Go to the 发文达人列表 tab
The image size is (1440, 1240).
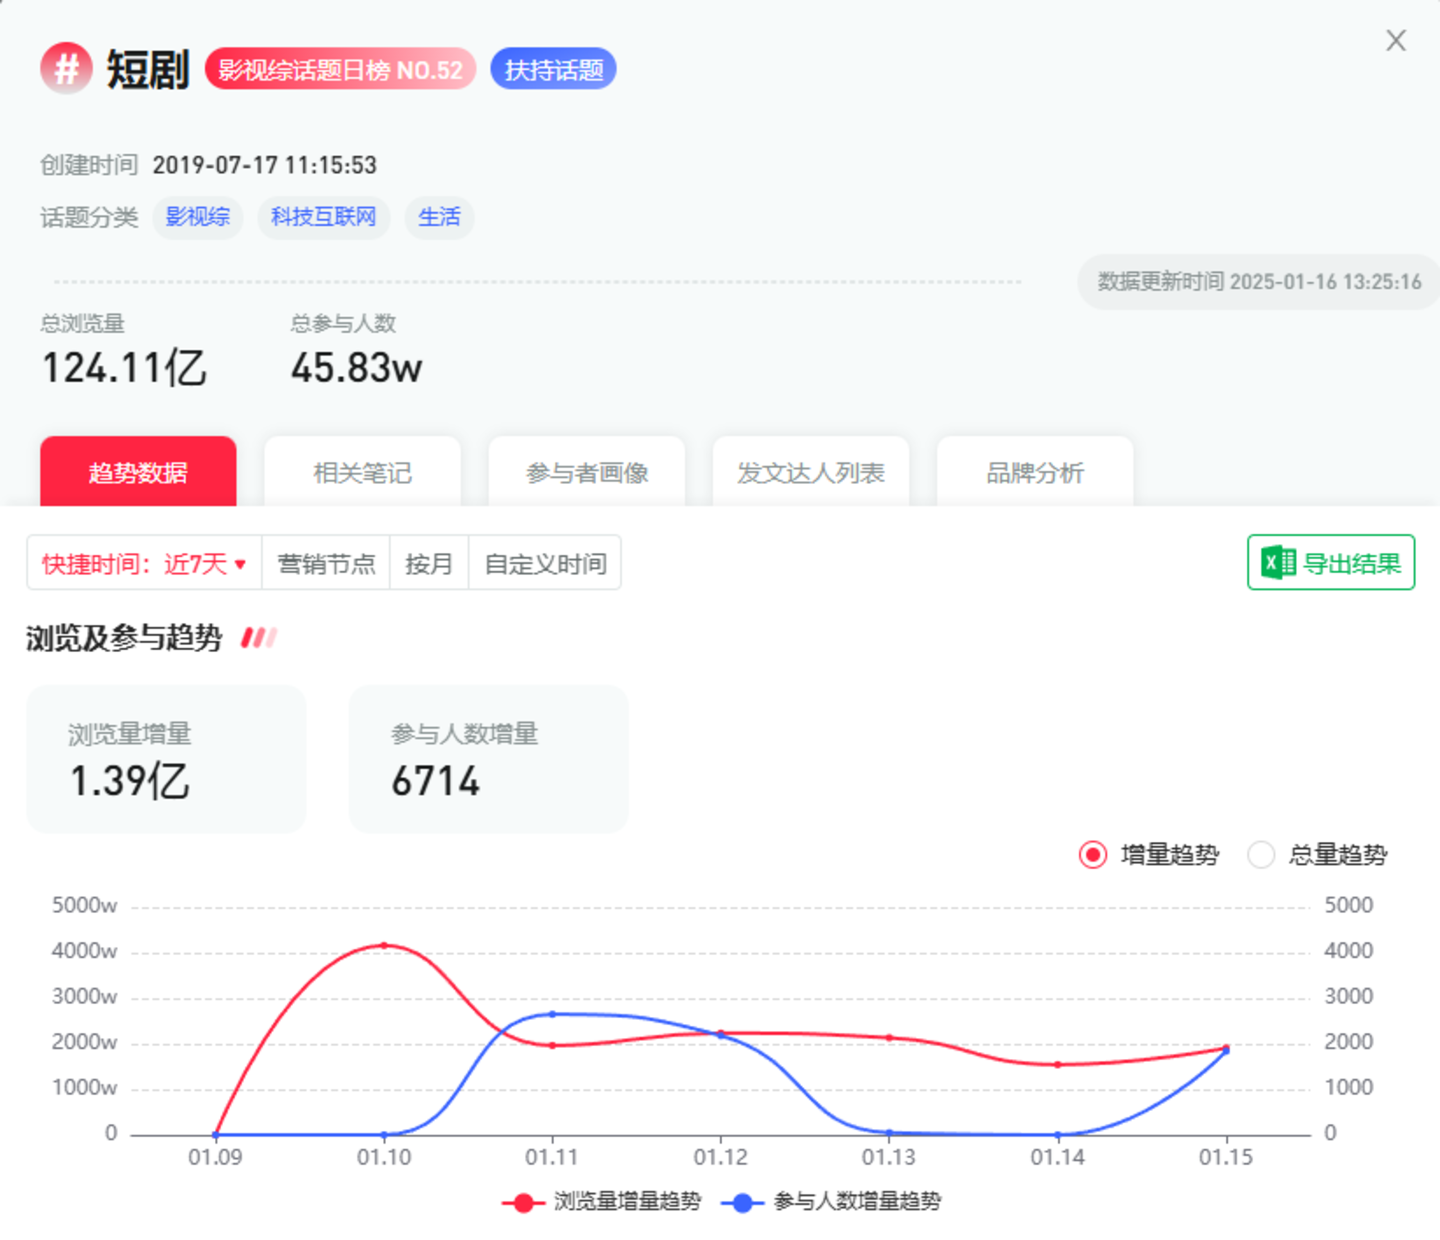(x=811, y=472)
